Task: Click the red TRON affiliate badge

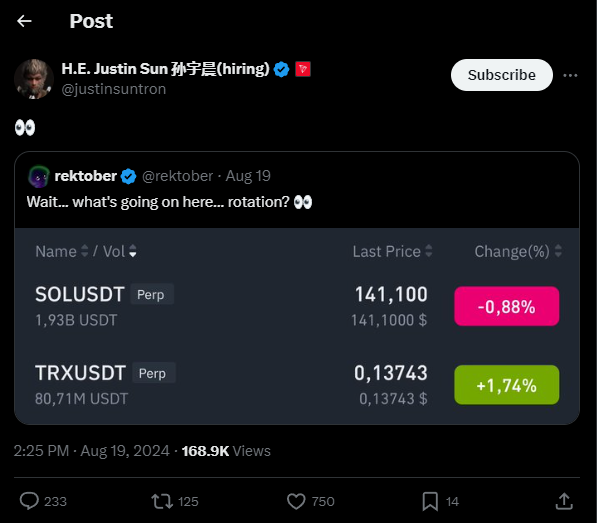Action: (x=303, y=69)
